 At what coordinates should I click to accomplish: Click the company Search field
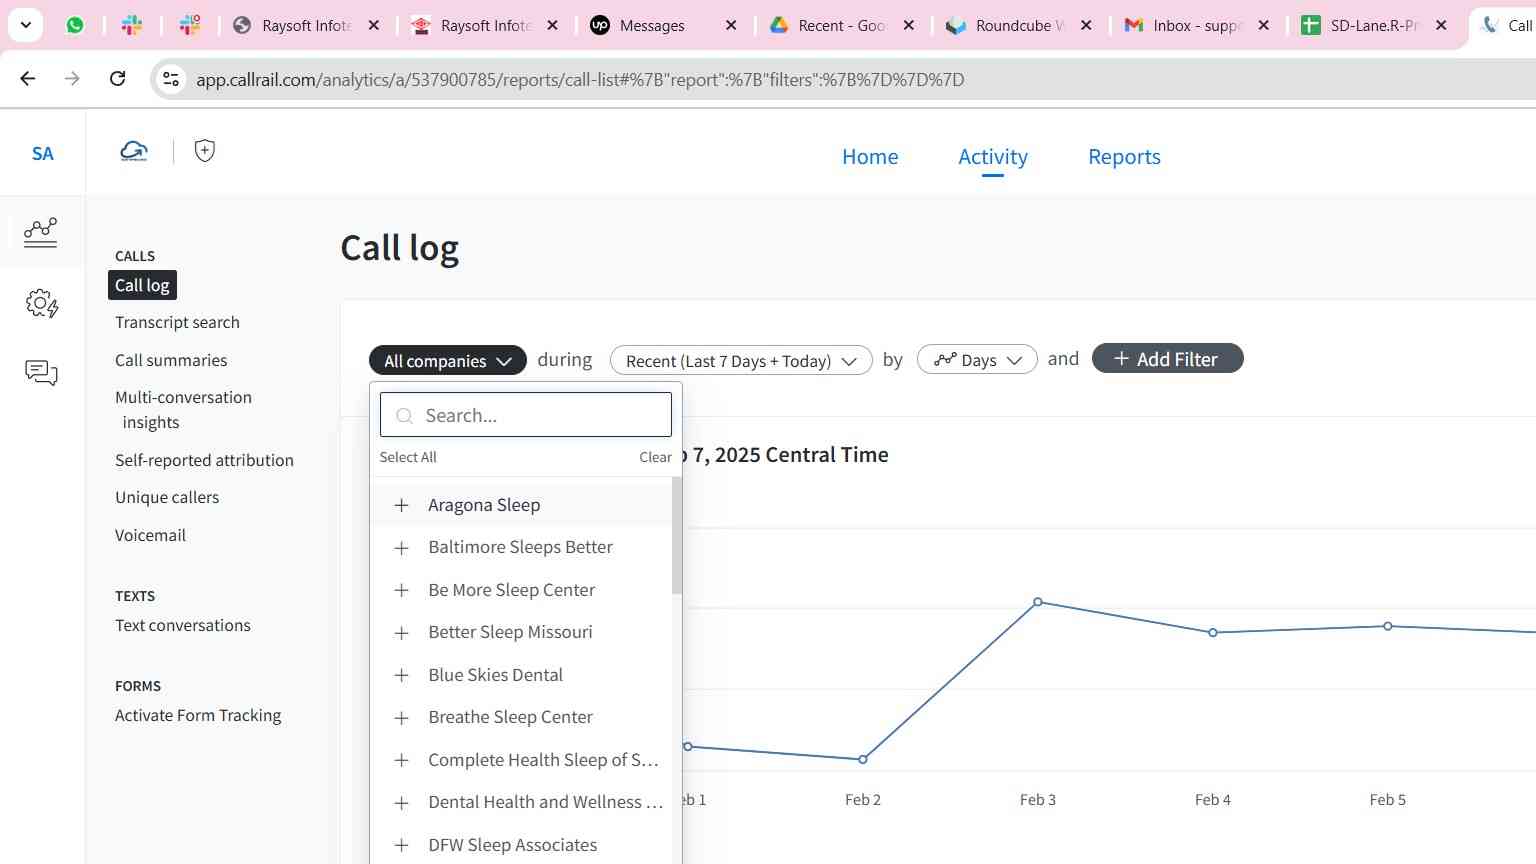[x=526, y=414]
